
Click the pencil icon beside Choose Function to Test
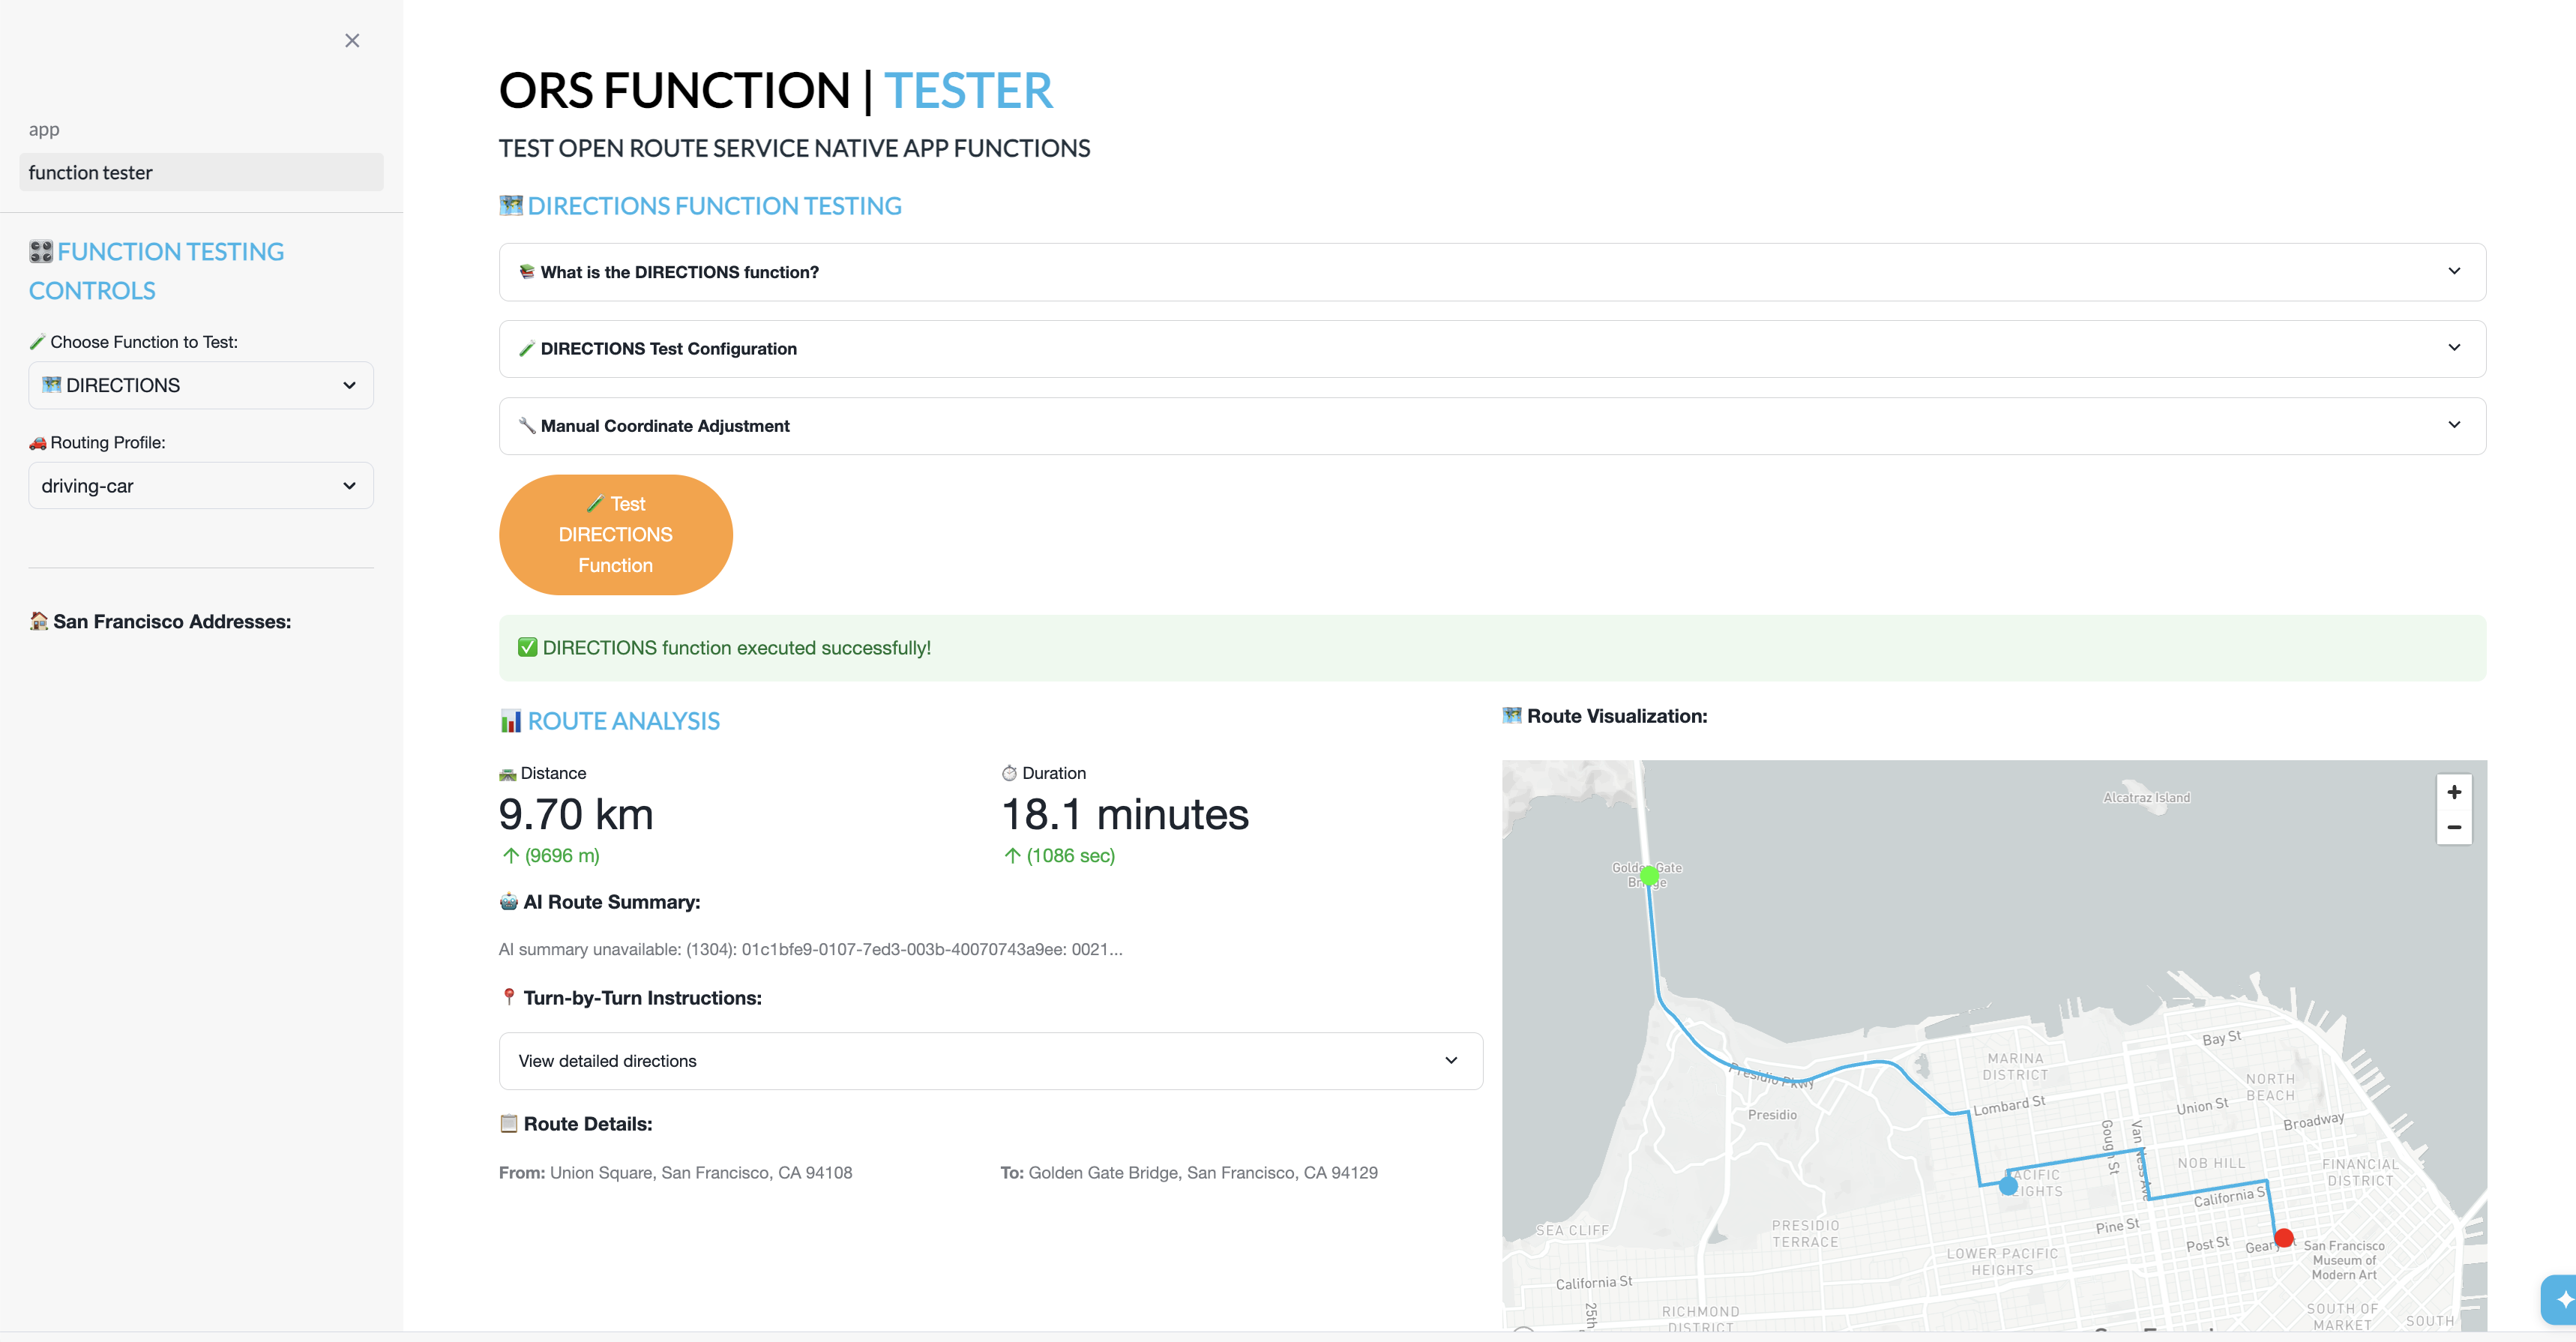click(38, 340)
